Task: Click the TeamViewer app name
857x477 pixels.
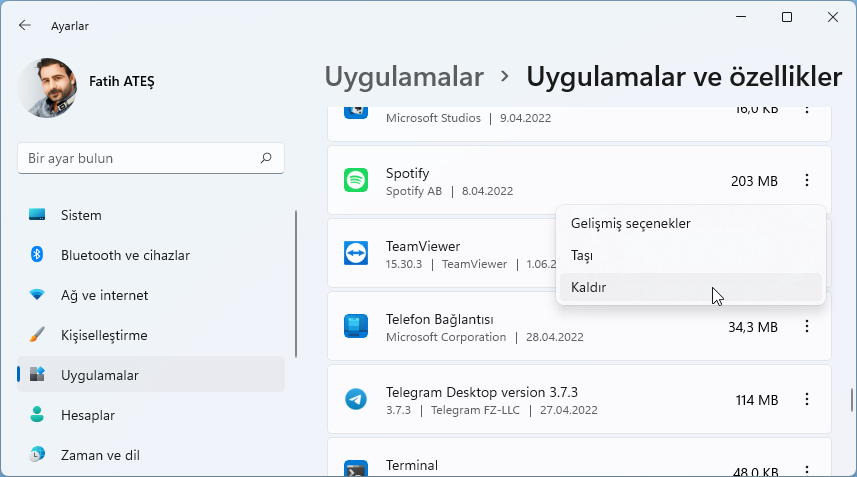Action: pyautogui.click(x=422, y=246)
